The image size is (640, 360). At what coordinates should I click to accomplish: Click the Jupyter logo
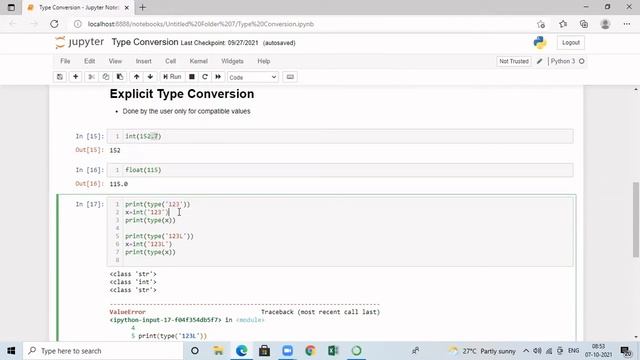click(80, 42)
